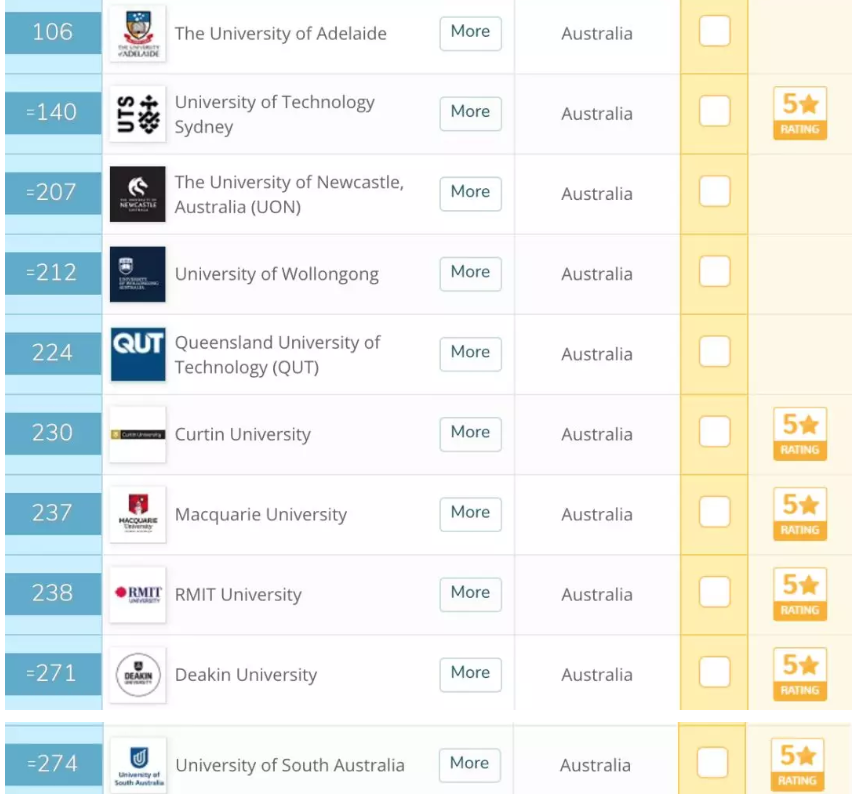
Task: View the 5-star rating badge for Macquarie University
Action: (800, 514)
